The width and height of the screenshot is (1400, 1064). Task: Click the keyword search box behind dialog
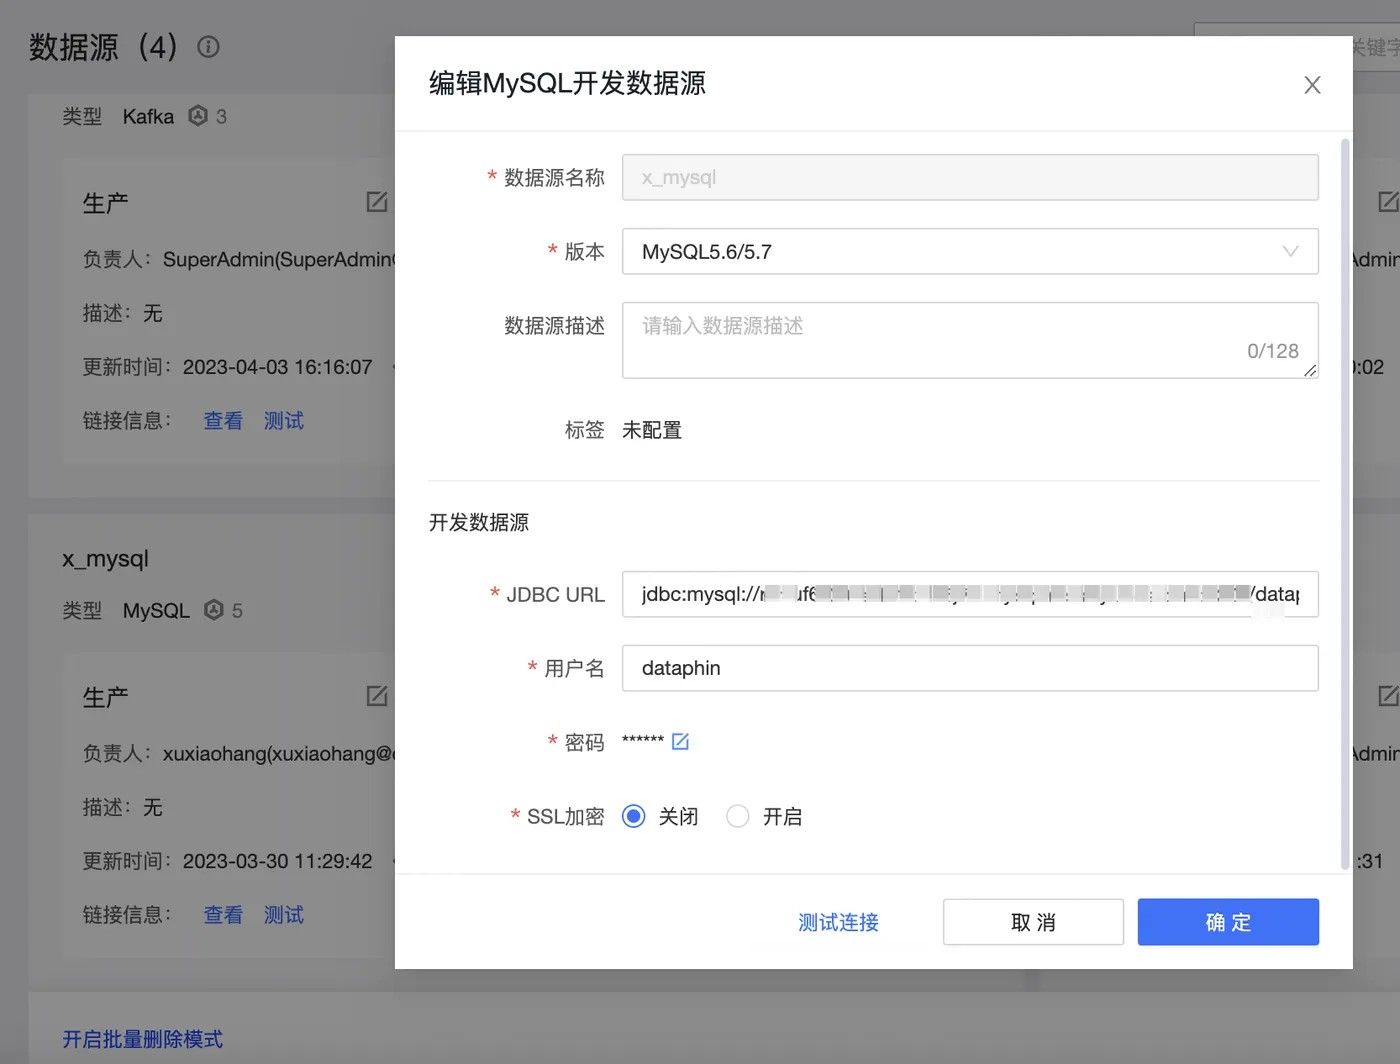click(x=1375, y=47)
